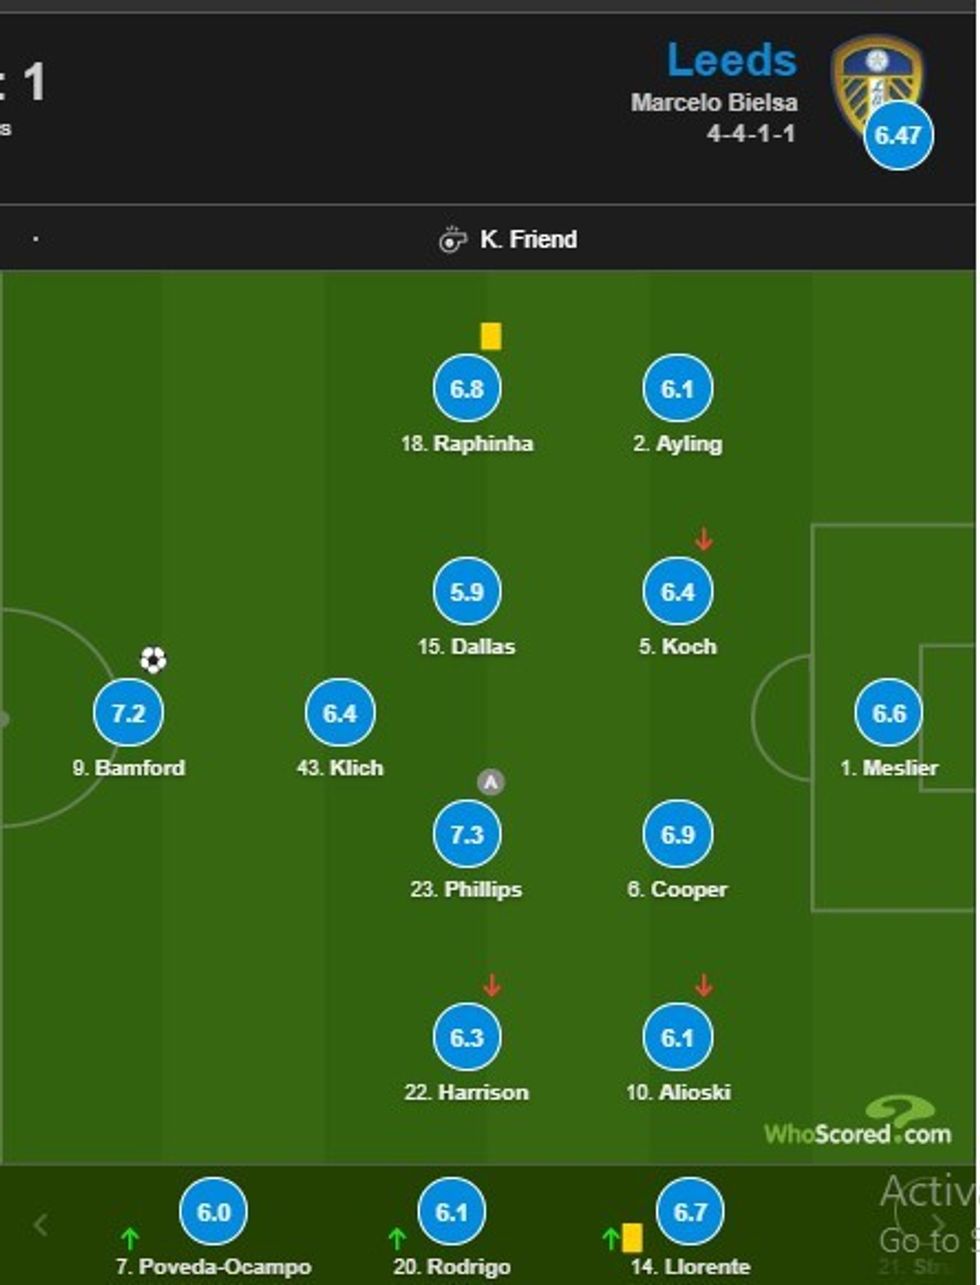Select Bamford's 7.2 rating circle
The image size is (980, 1285).
coord(128,713)
